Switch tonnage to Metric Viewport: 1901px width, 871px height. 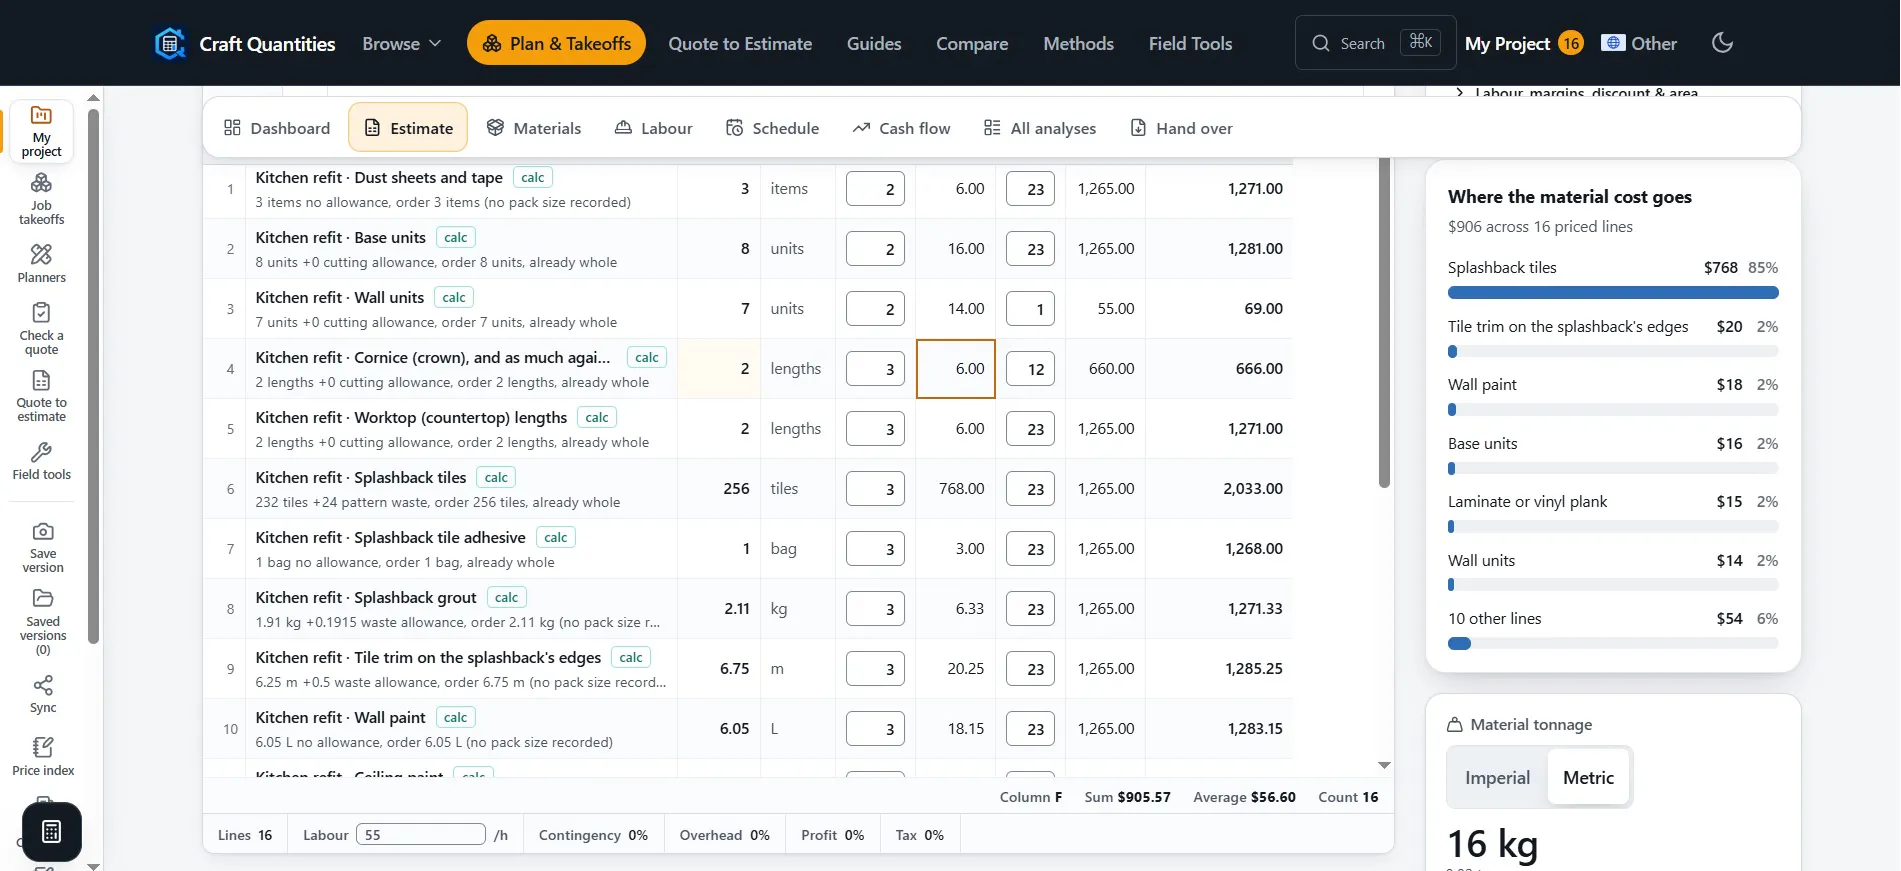1588,777
